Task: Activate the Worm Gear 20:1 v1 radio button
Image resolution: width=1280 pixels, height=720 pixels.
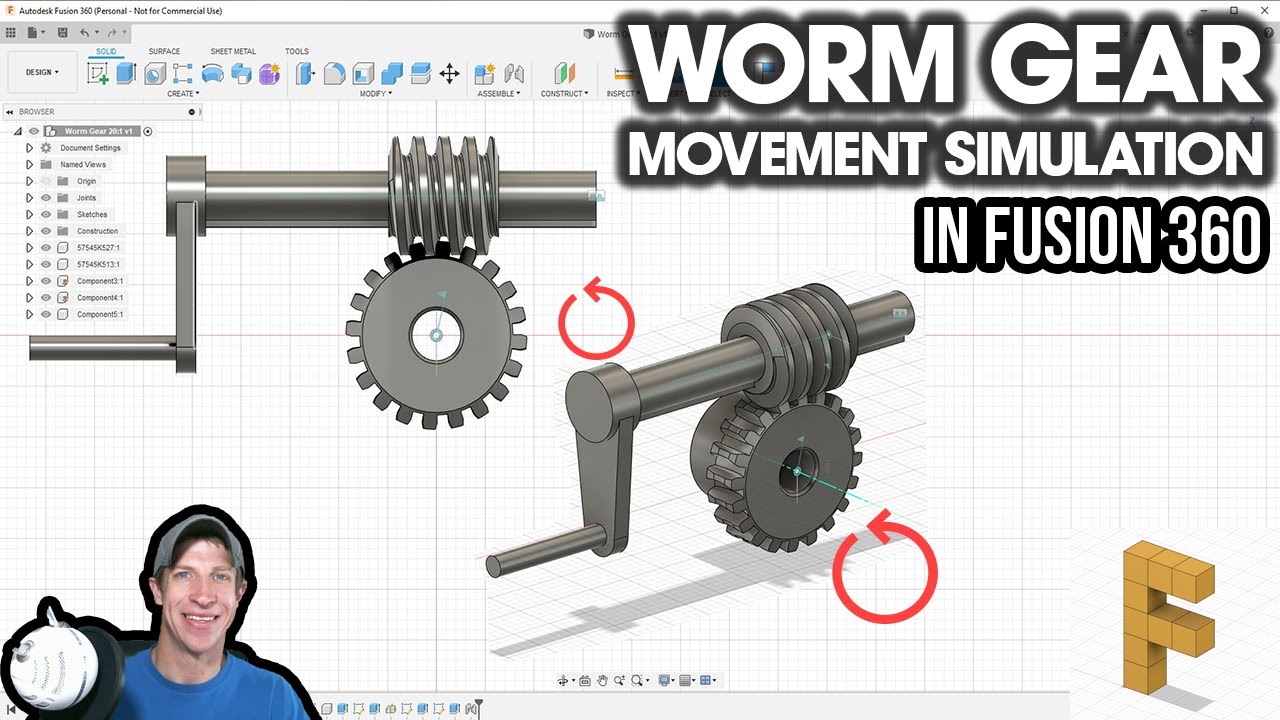Action: pyautogui.click(x=148, y=131)
